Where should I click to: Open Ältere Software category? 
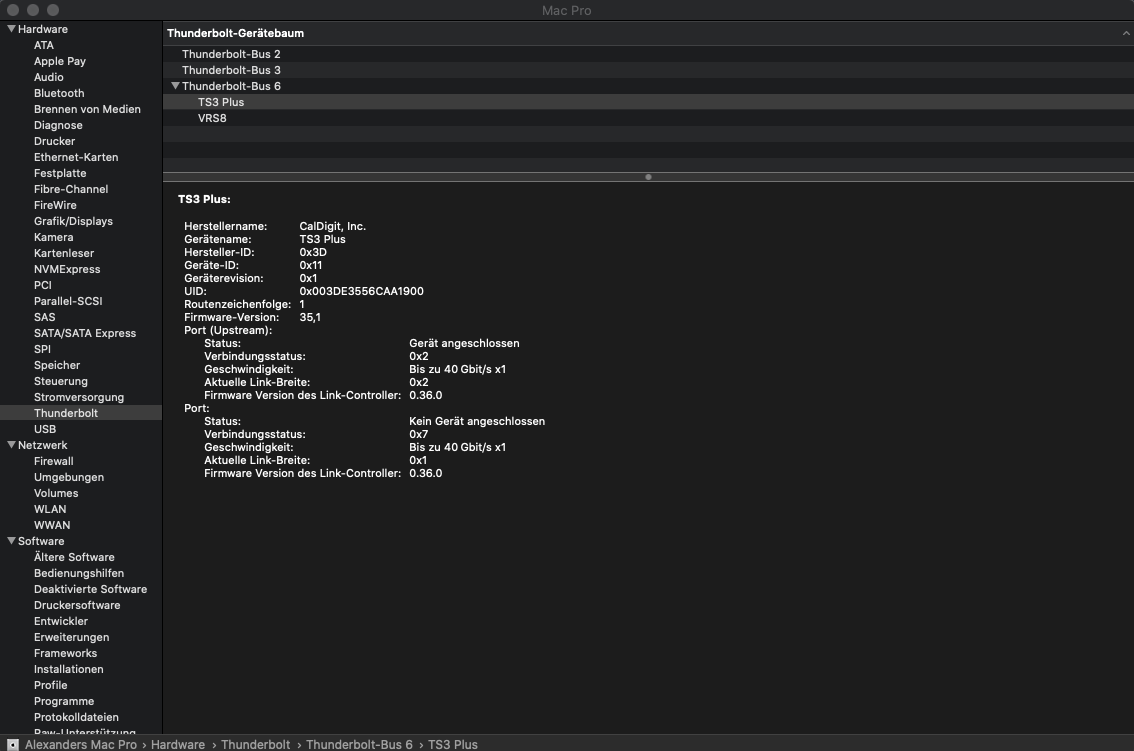pos(74,556)
